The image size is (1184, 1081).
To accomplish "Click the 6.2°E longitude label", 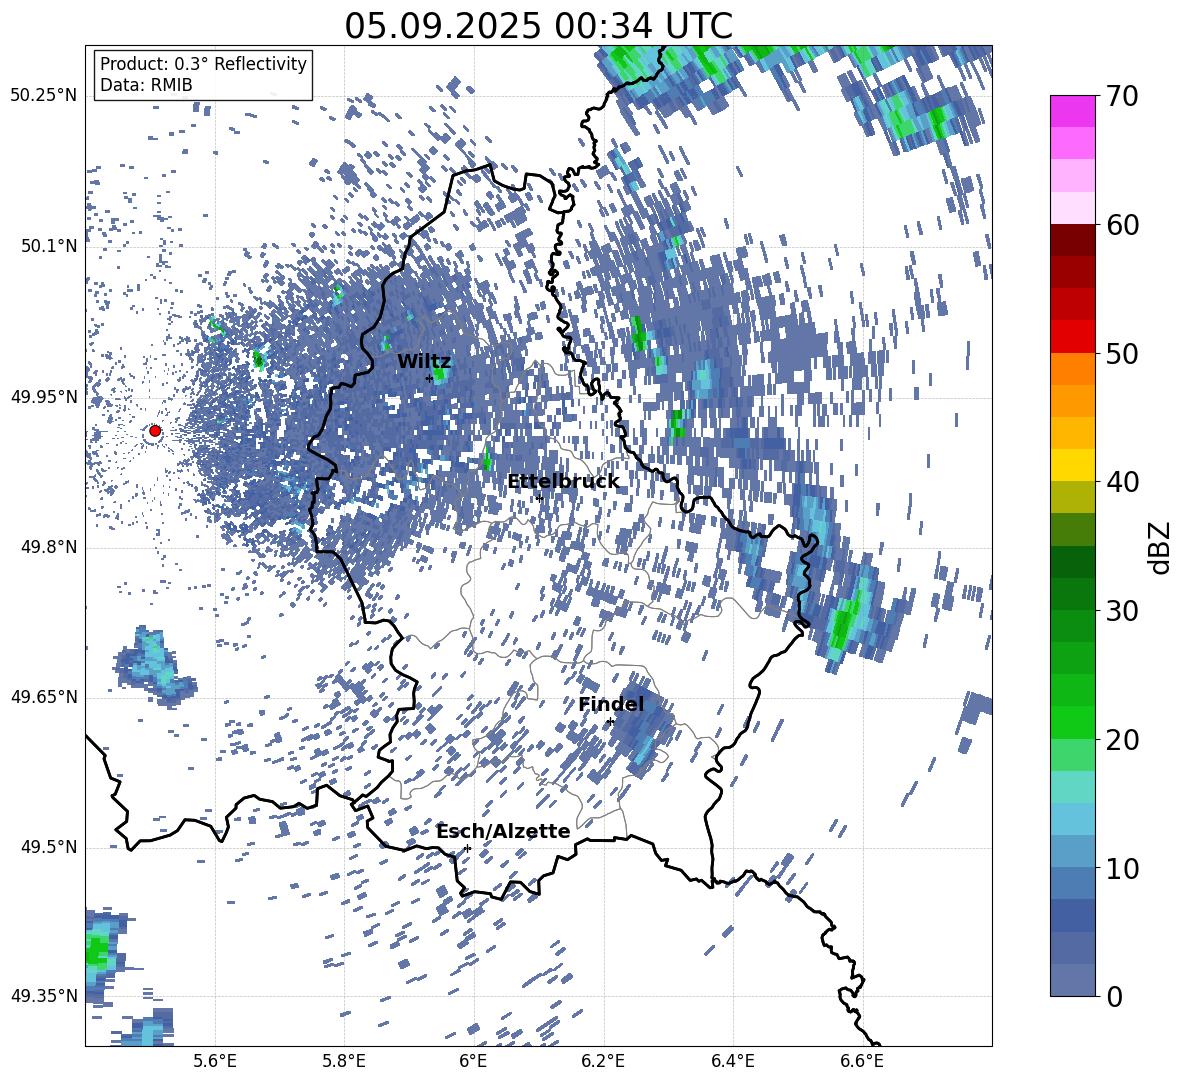I will click(x=603, y=1061).
